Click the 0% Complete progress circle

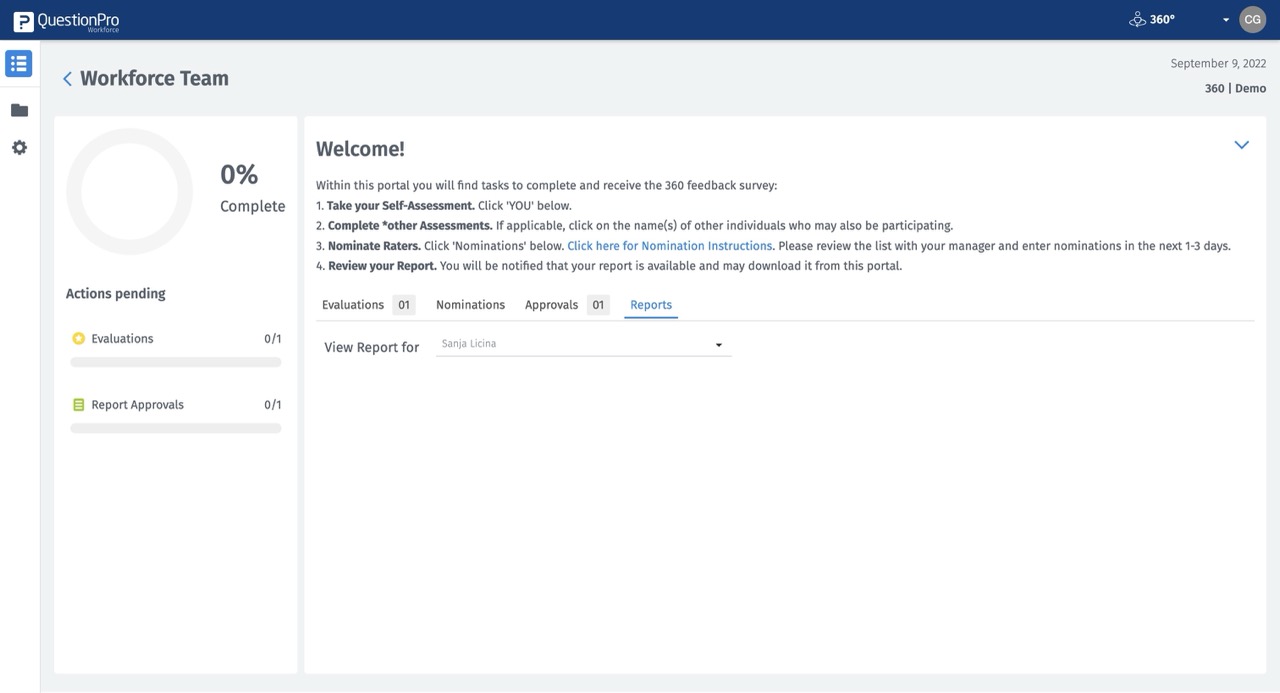(129, 190)
